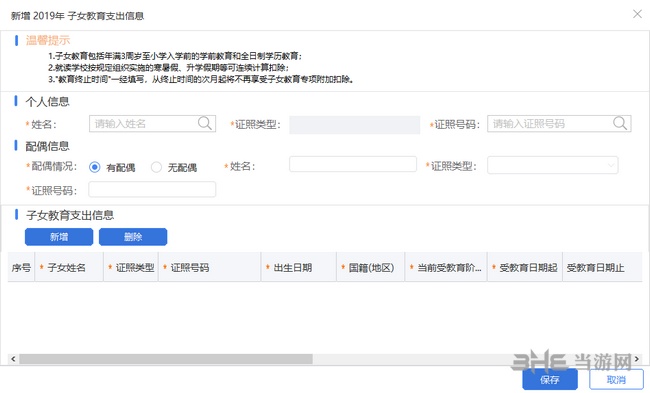The height and width of the screenshot is (393, 650).
Task: Select the 有配偶 radio button
Action: click(x=95, y=167)
